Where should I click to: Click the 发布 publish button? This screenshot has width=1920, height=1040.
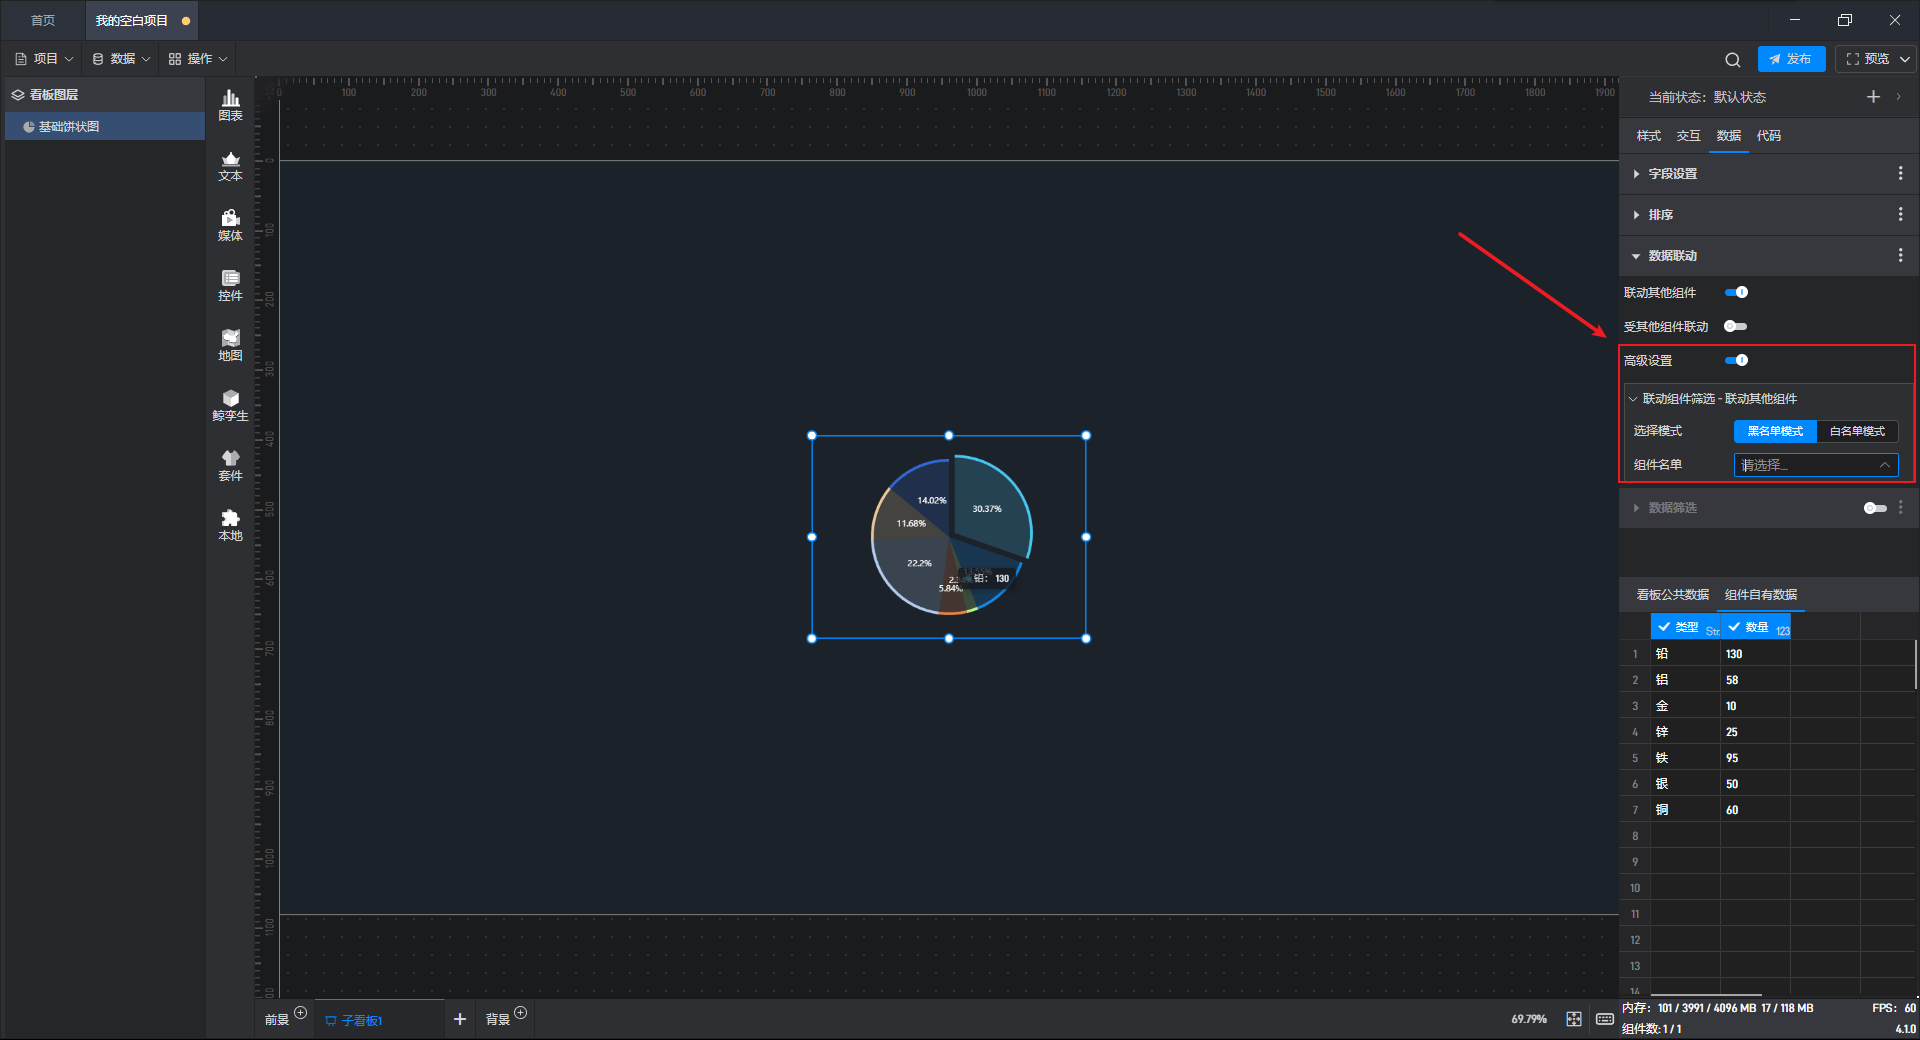1791,59
